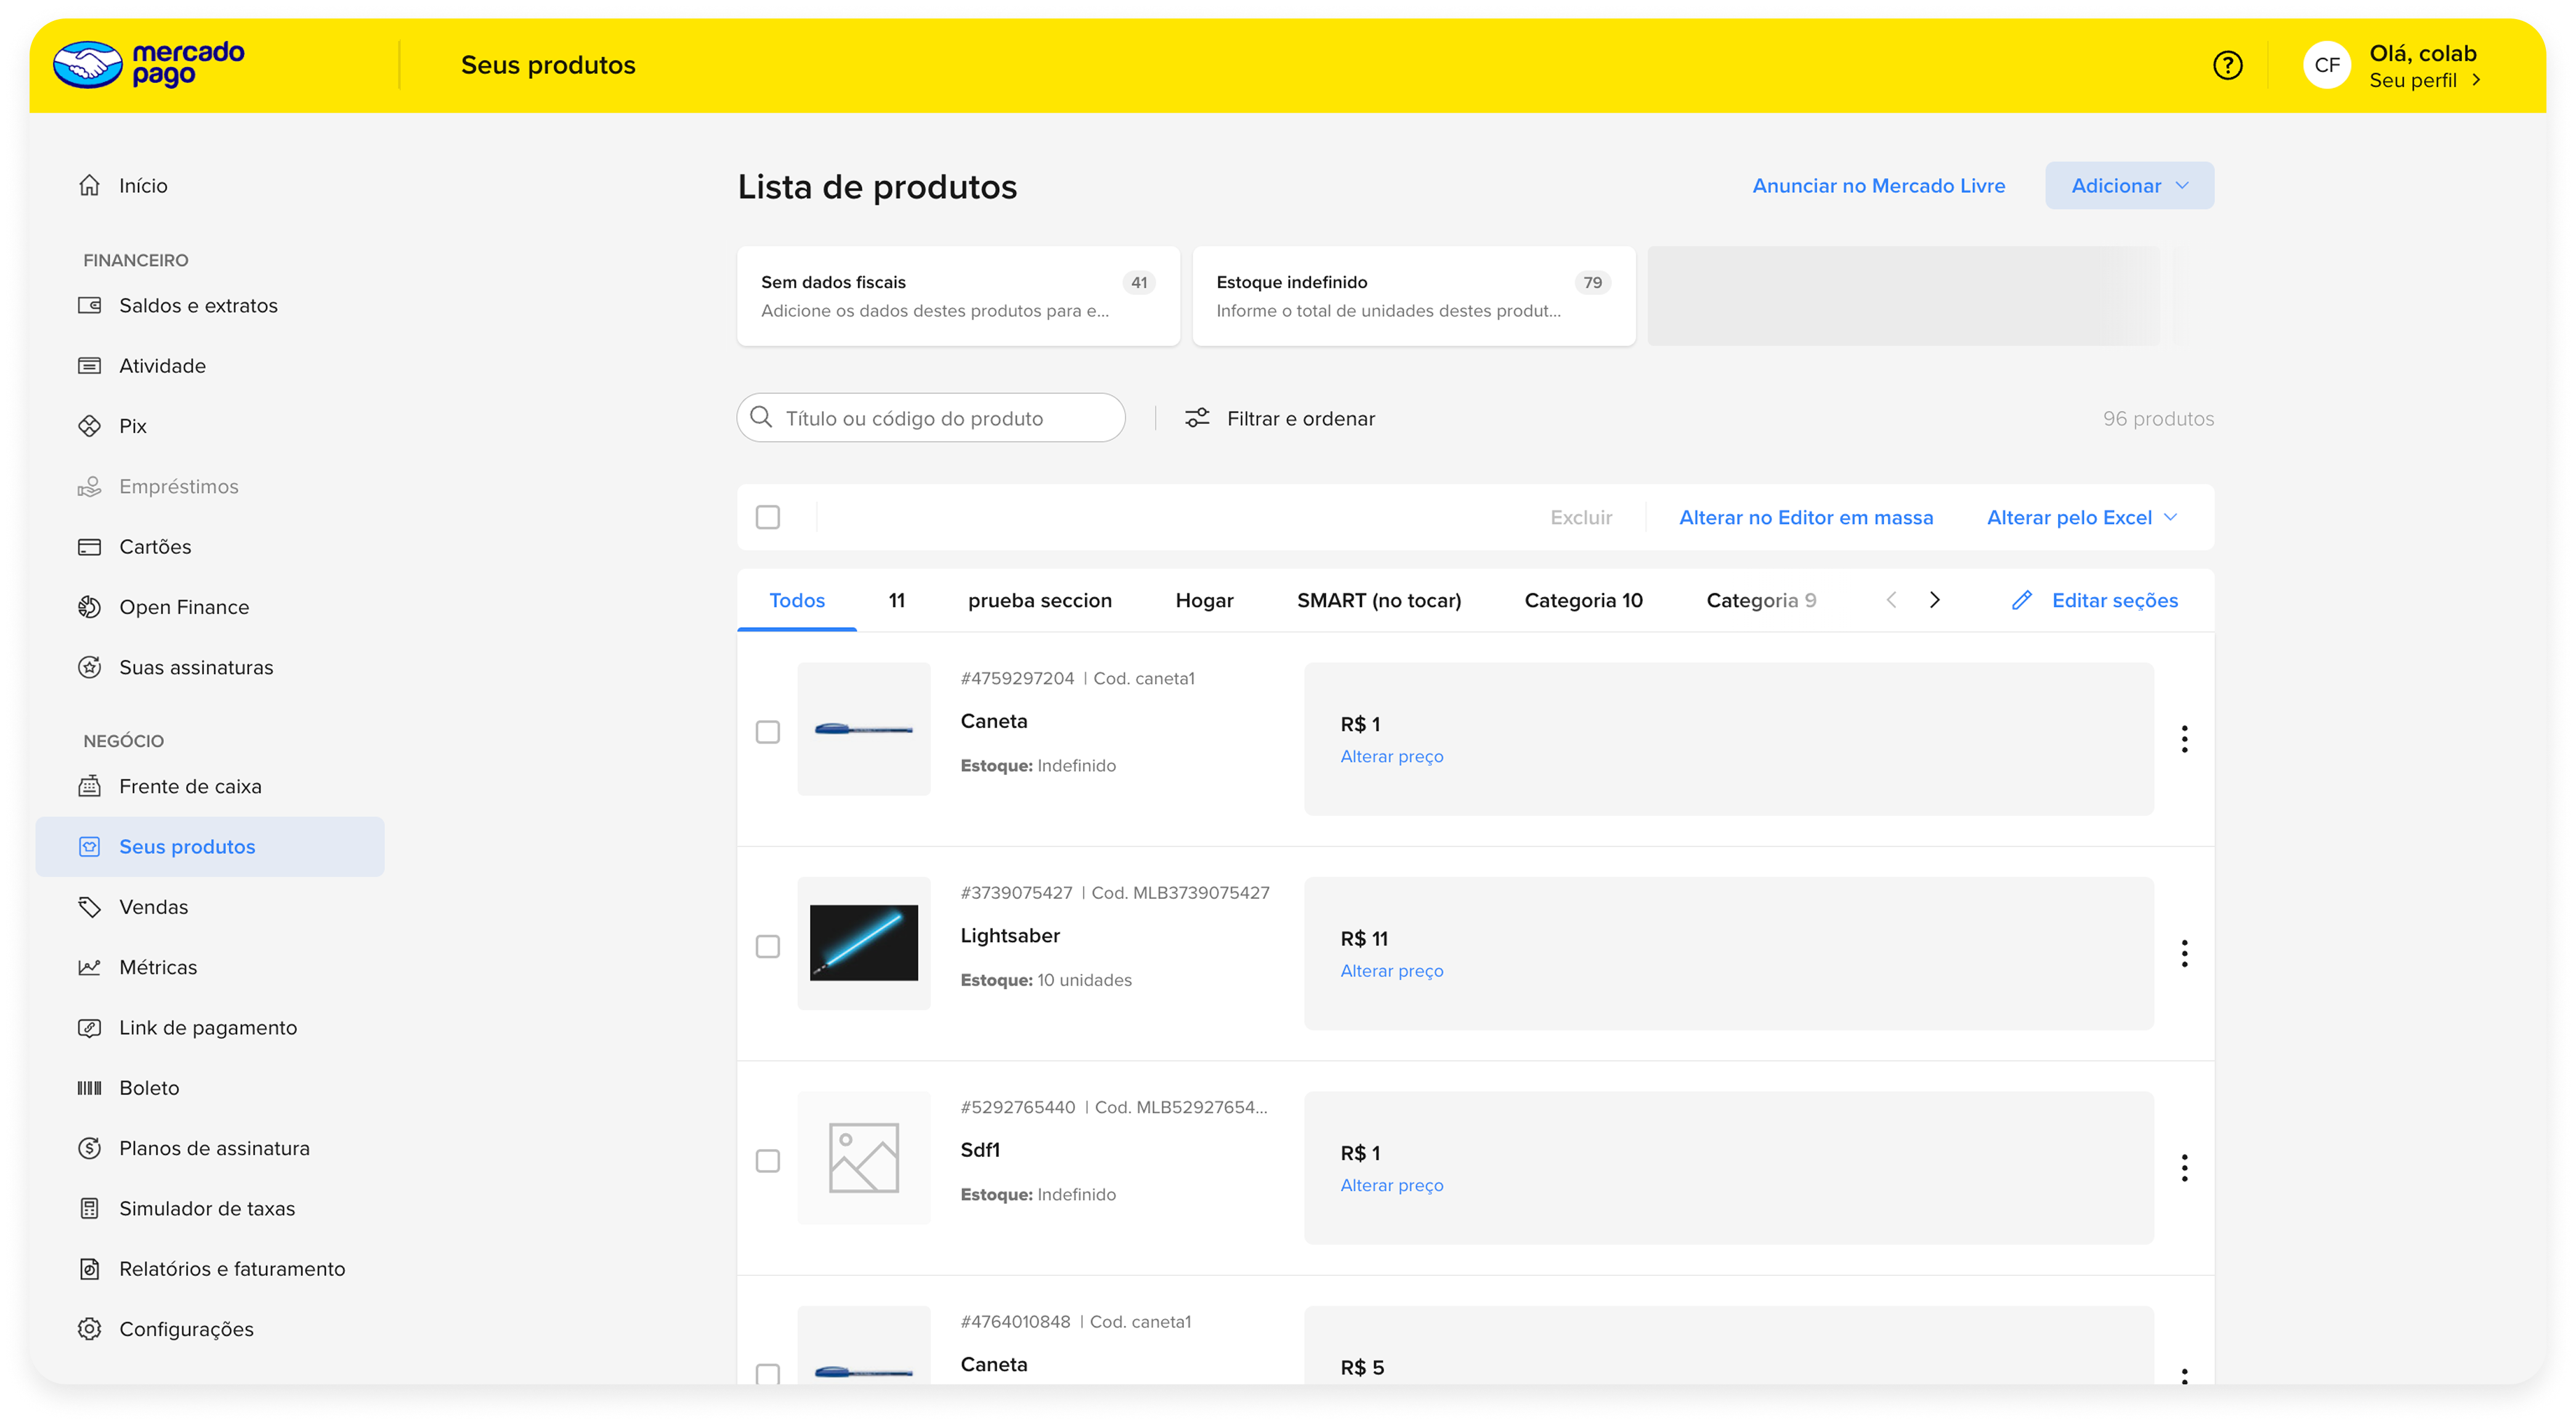Viewport: 2576px width, 1425px height.
Task: Click Anunciar no Mercado Livre link
Action: click(1878, 185)
